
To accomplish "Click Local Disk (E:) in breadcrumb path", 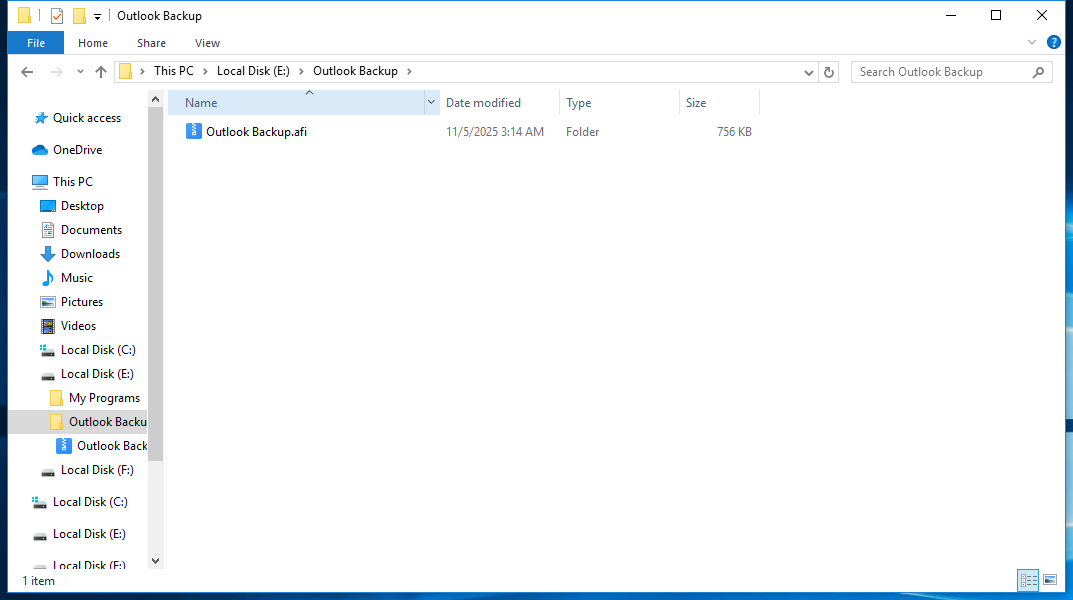I will pos(253,71).
